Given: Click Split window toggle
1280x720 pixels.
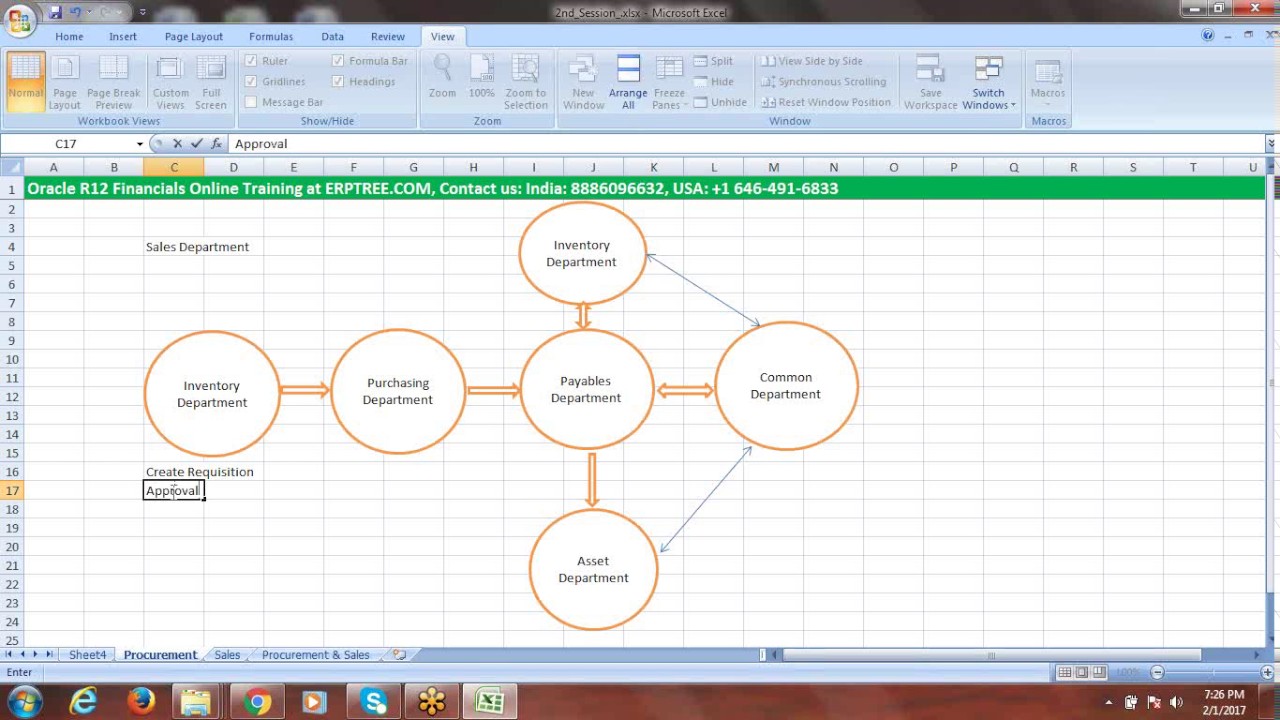Looking at the screenshot, I should (x=713, y=61).
